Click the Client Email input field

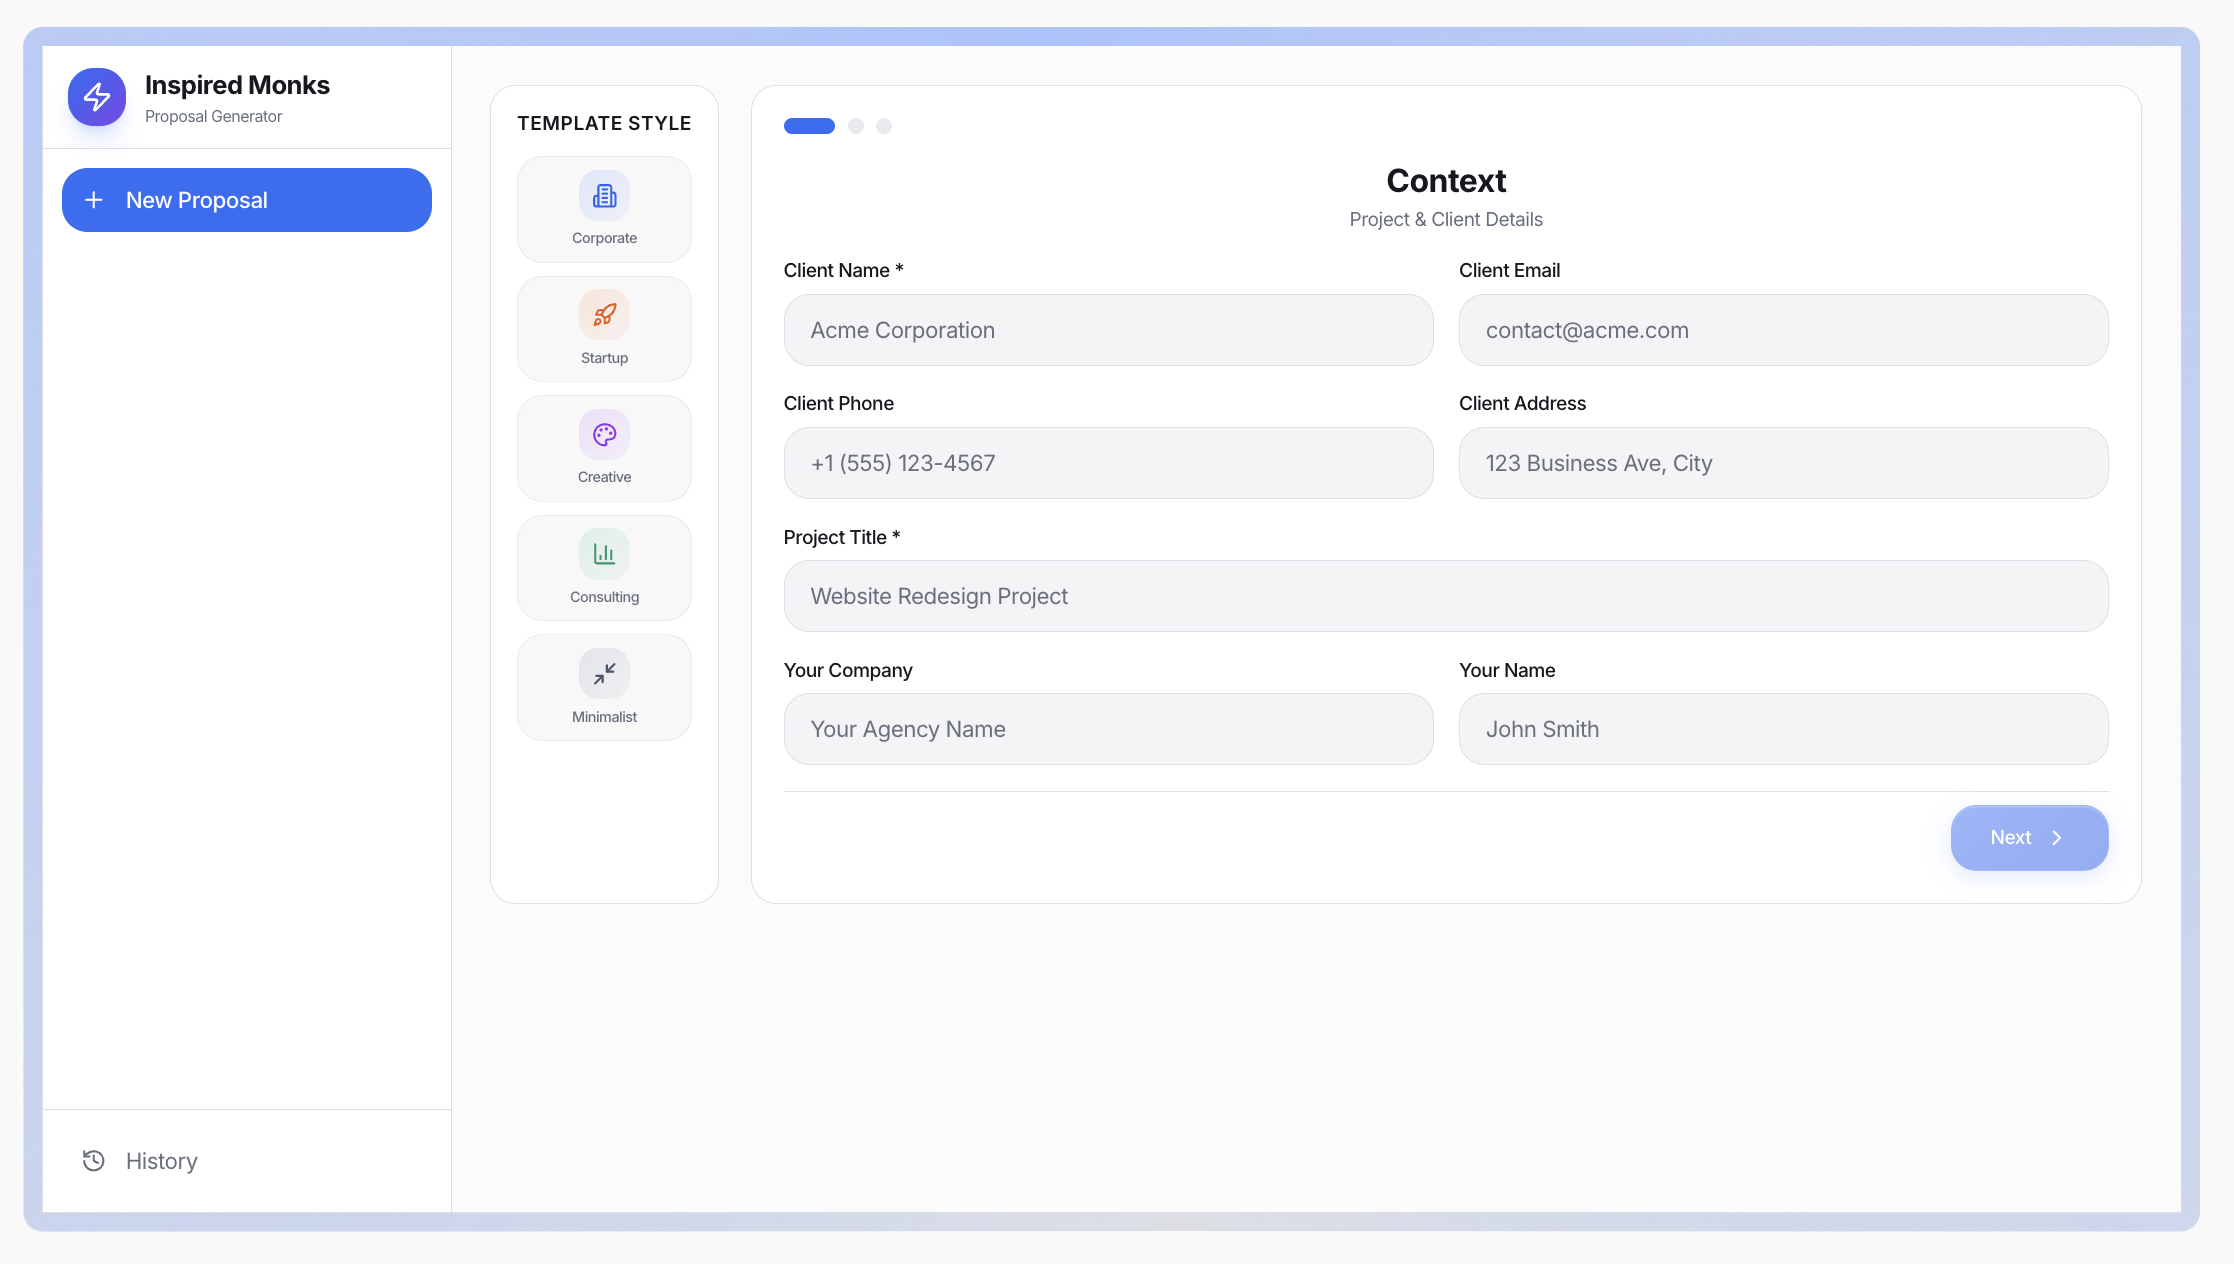(1783, 330)
